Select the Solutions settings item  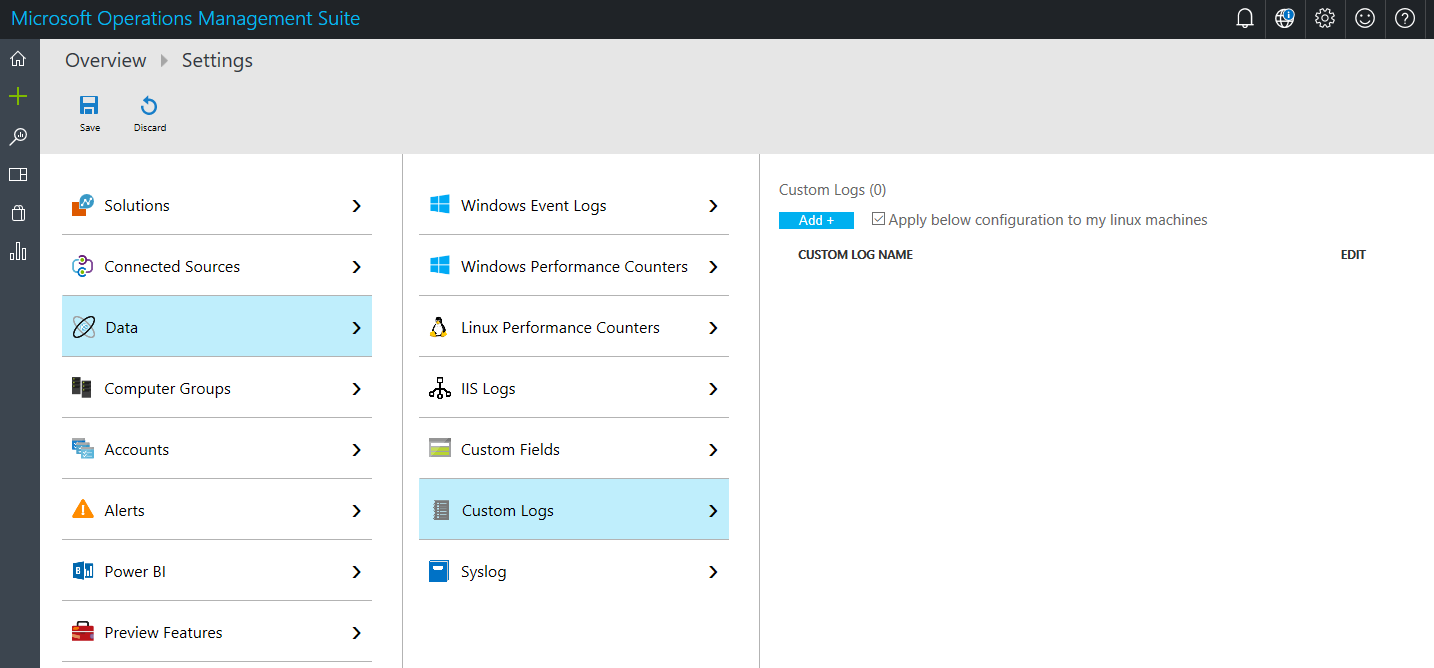click(x=217, y=205)
